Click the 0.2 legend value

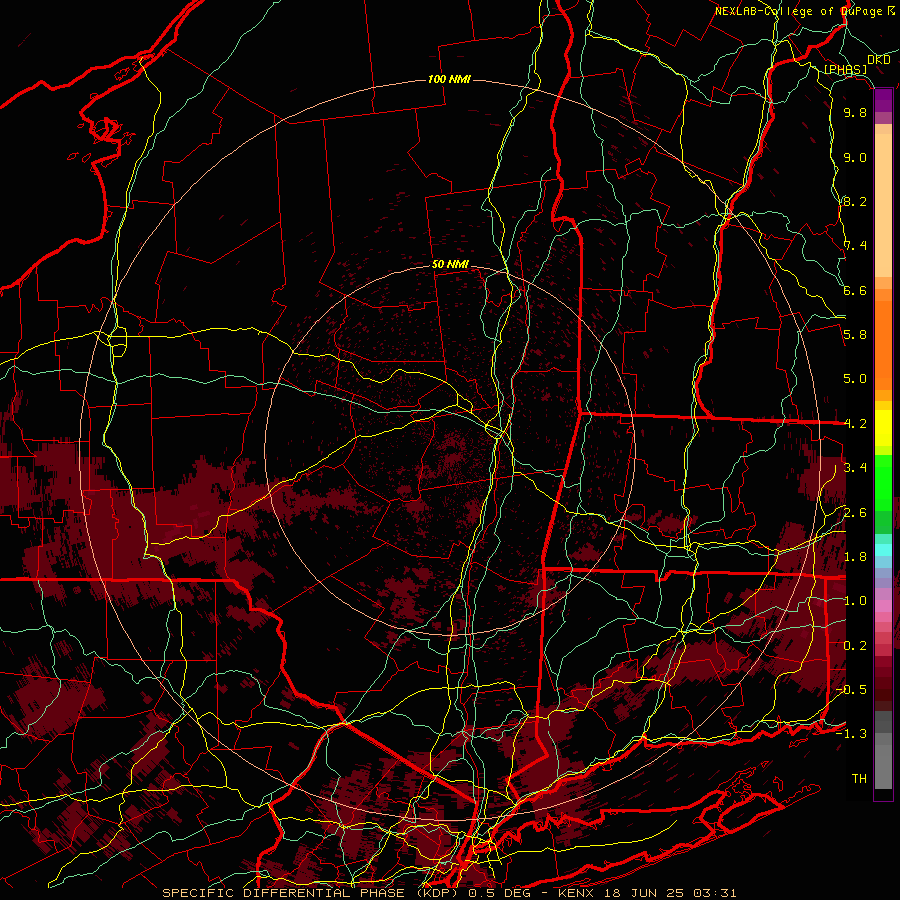855,646
